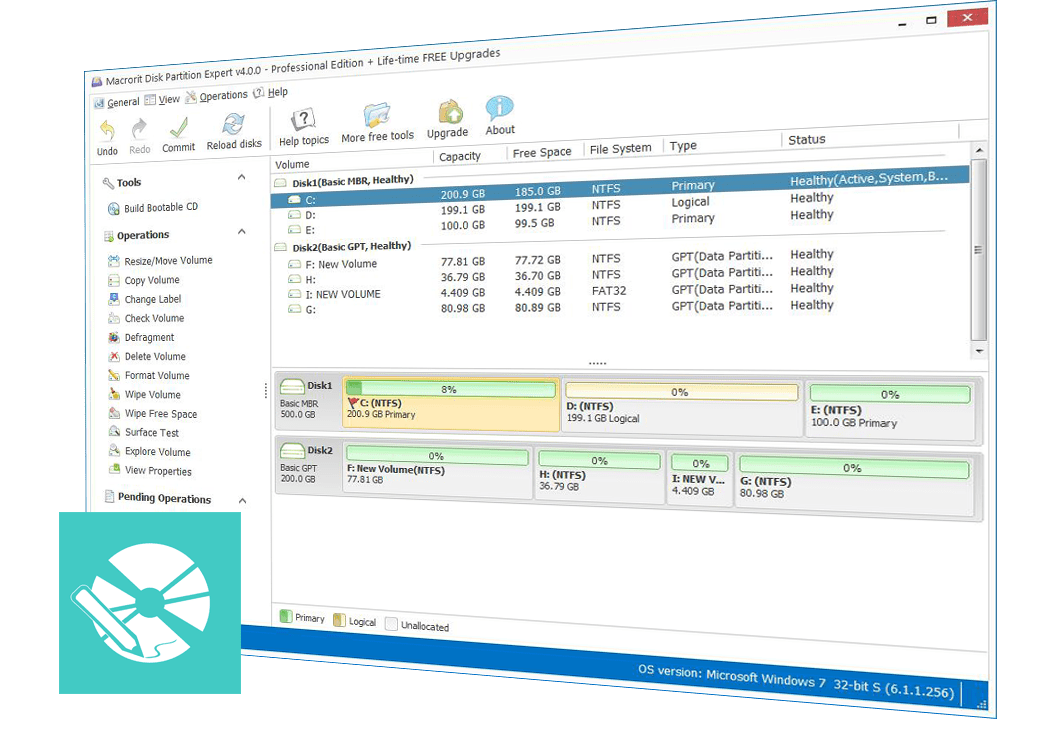This screenshot has width=1058, height=756.
Task: Click the D: (NTFS) 0% usage bar
Action: 681,392
